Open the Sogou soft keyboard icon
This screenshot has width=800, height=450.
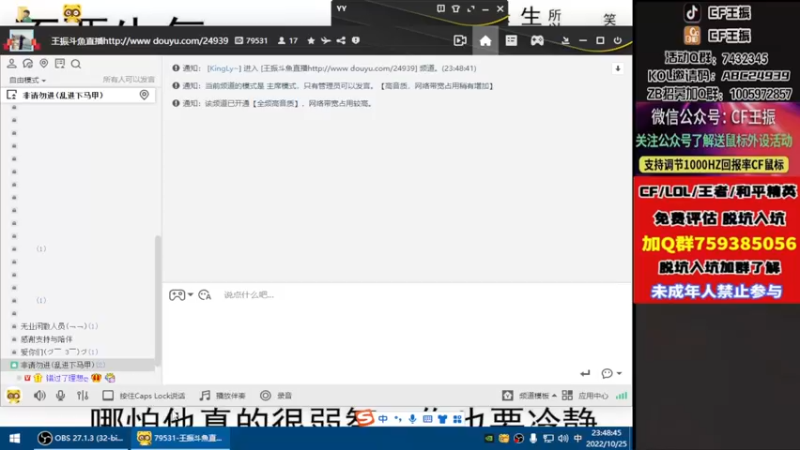(428, 419)
